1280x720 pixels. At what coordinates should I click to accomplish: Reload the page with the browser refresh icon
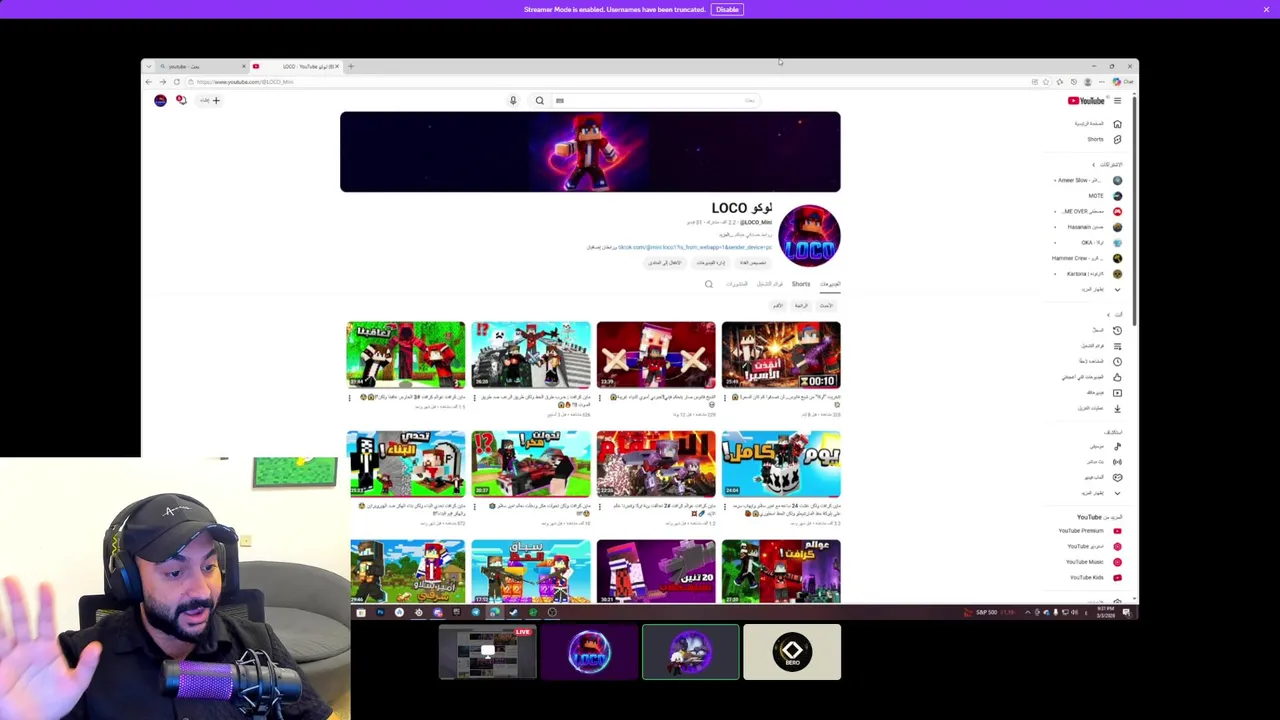(177, 82)
